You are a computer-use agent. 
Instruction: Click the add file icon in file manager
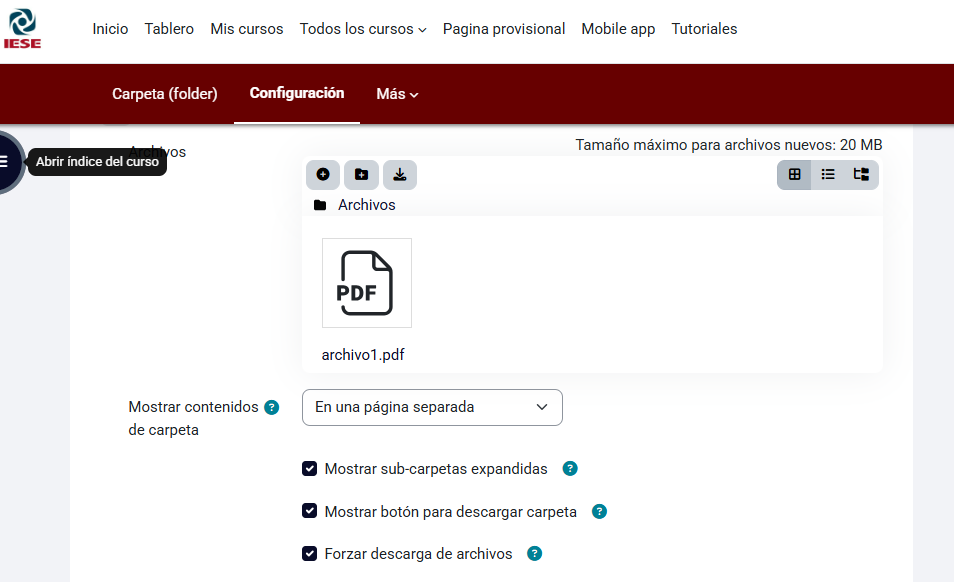tap(323, 174)
